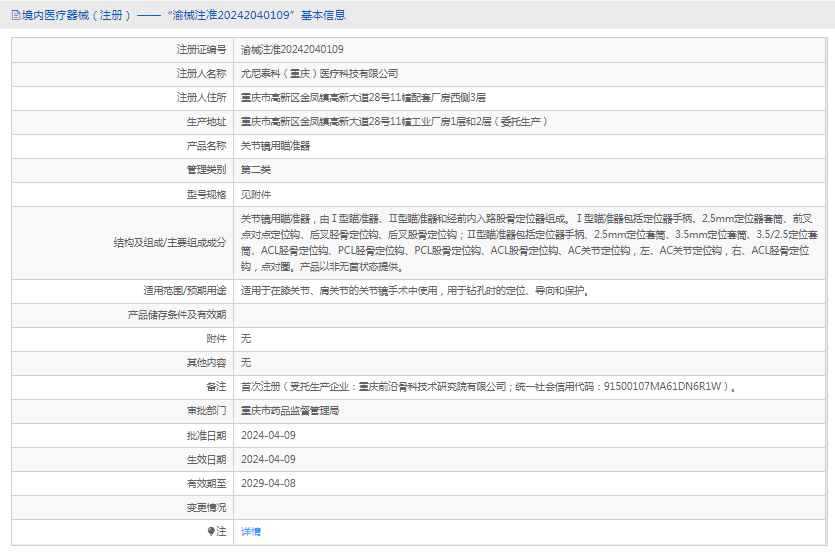The image size is (835, 552).
Task: Click the 备注 label cell
Action: tap(122, 387)
